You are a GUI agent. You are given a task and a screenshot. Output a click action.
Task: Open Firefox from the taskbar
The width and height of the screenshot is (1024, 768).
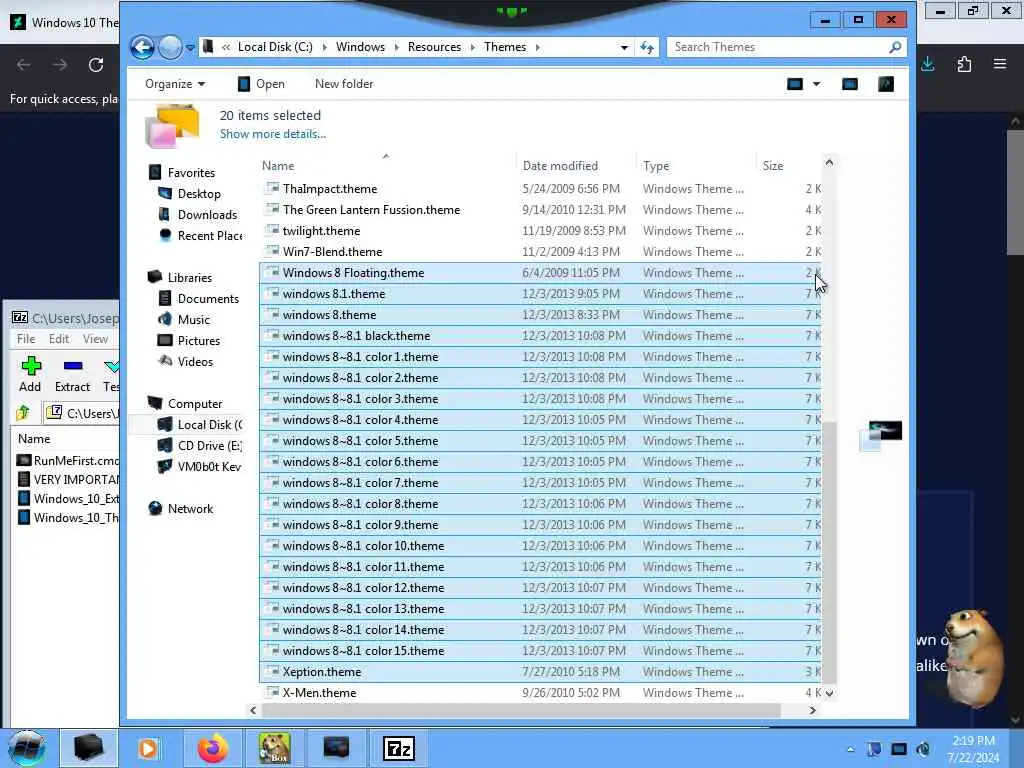click(213, 748)
